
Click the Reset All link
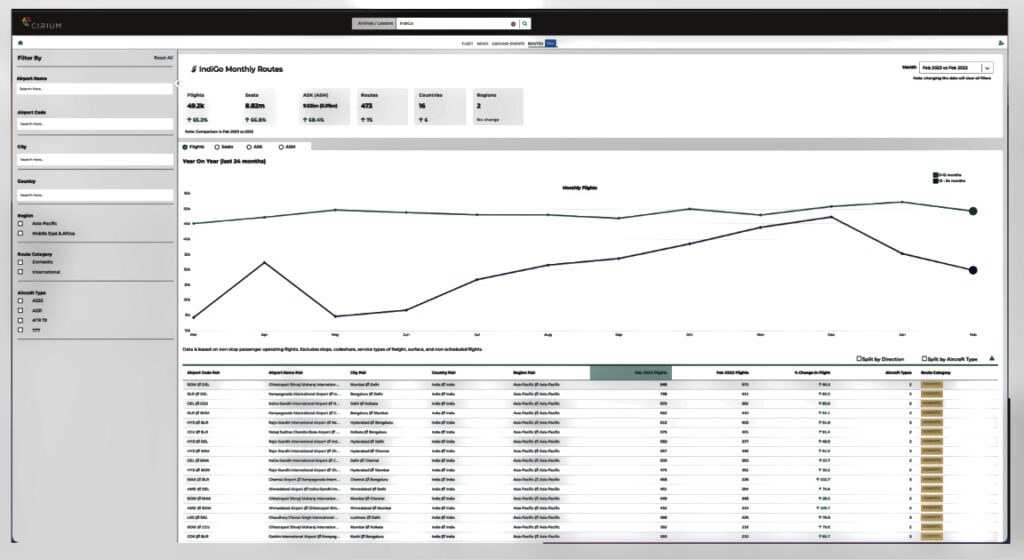[162, 59]
